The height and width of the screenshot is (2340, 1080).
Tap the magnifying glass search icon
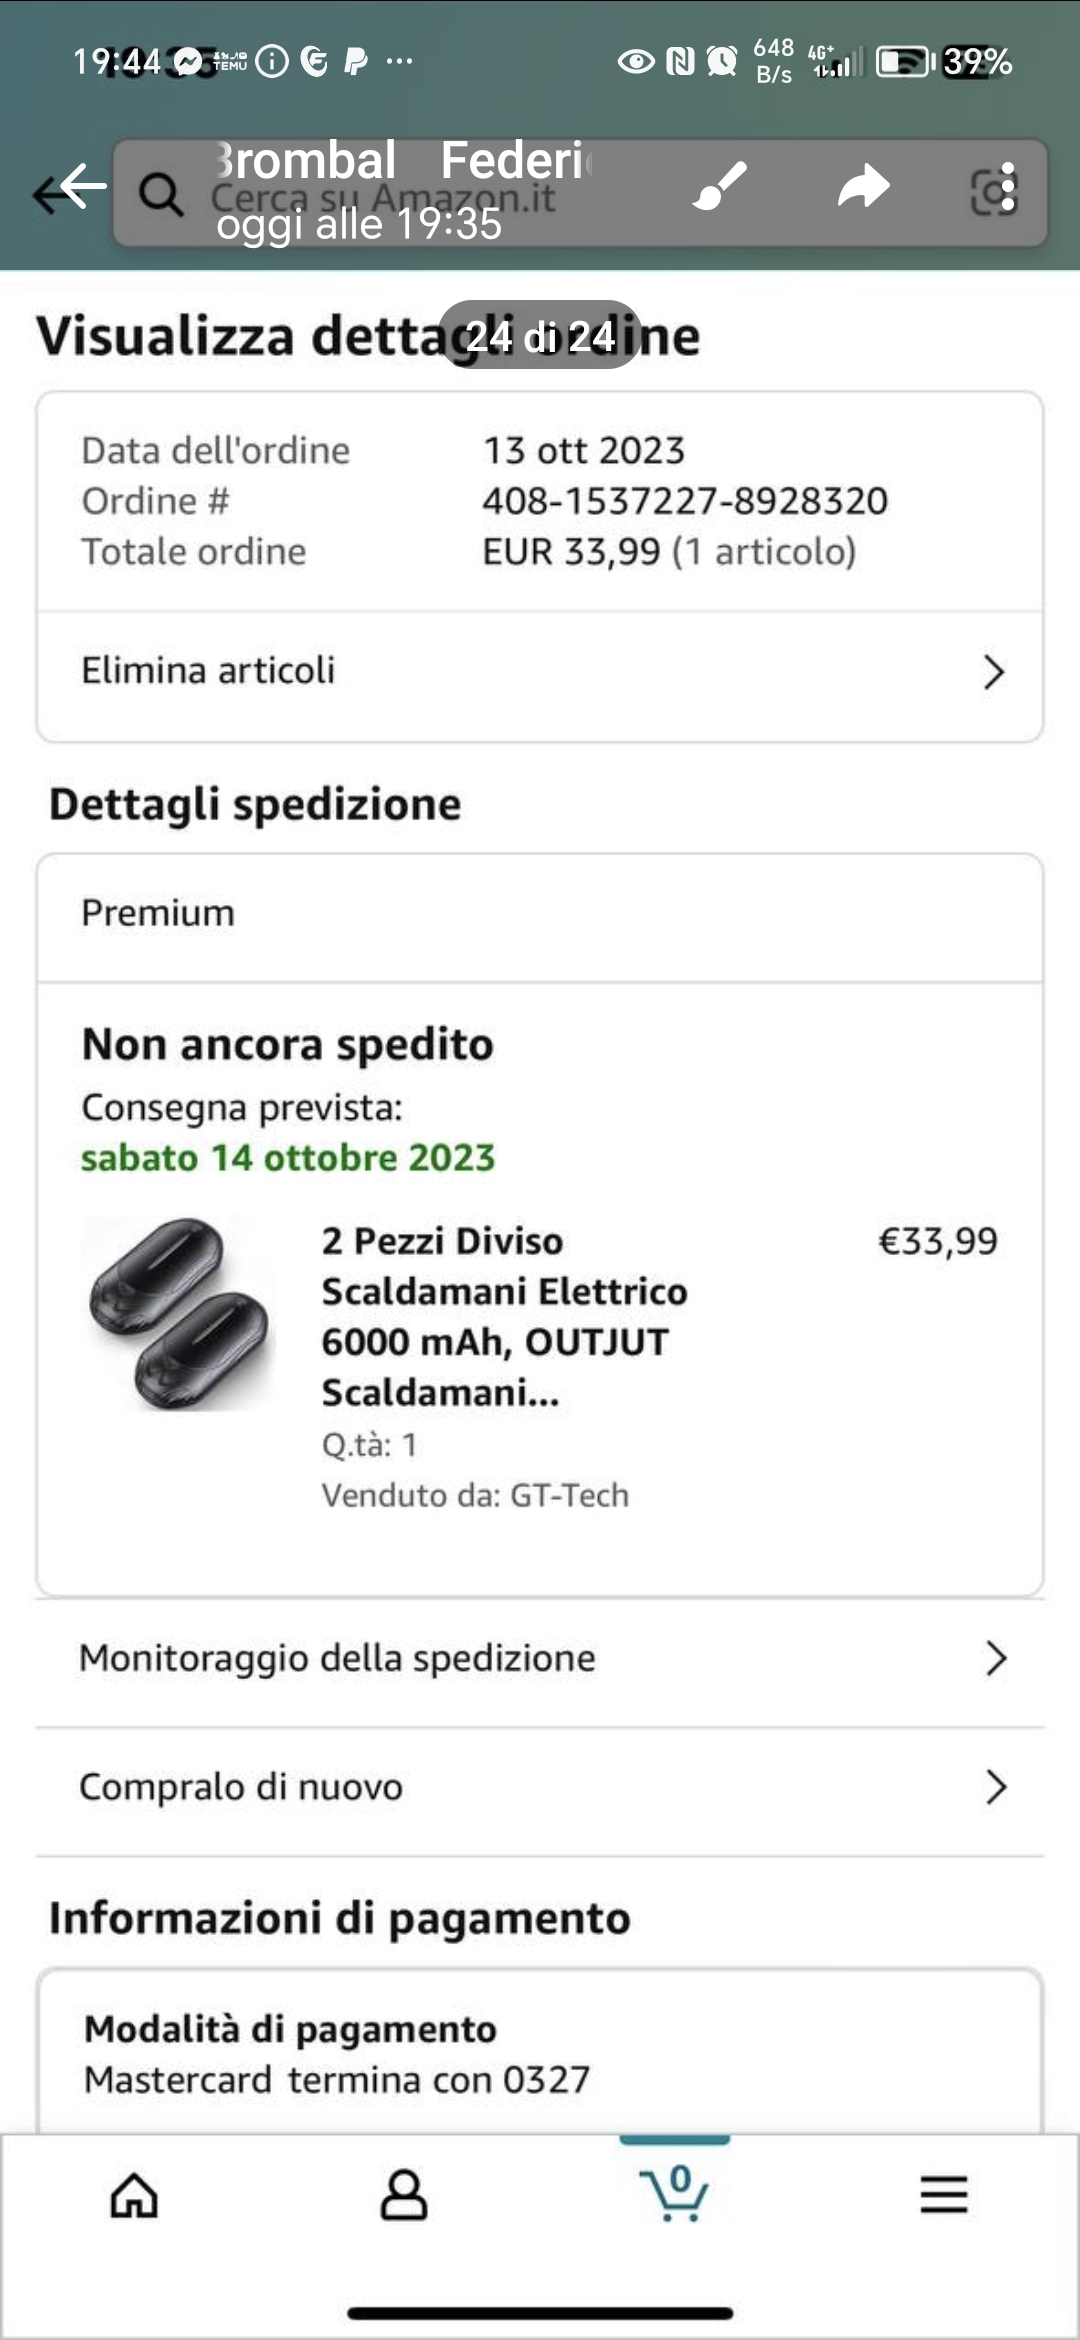(x=160, y=192)
